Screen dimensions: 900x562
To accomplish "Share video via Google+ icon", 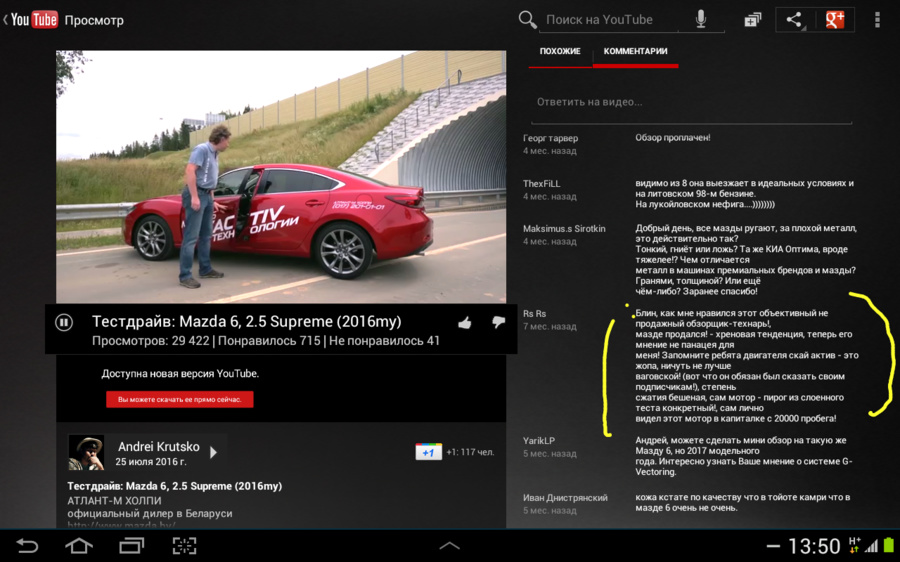I will 835,20.
